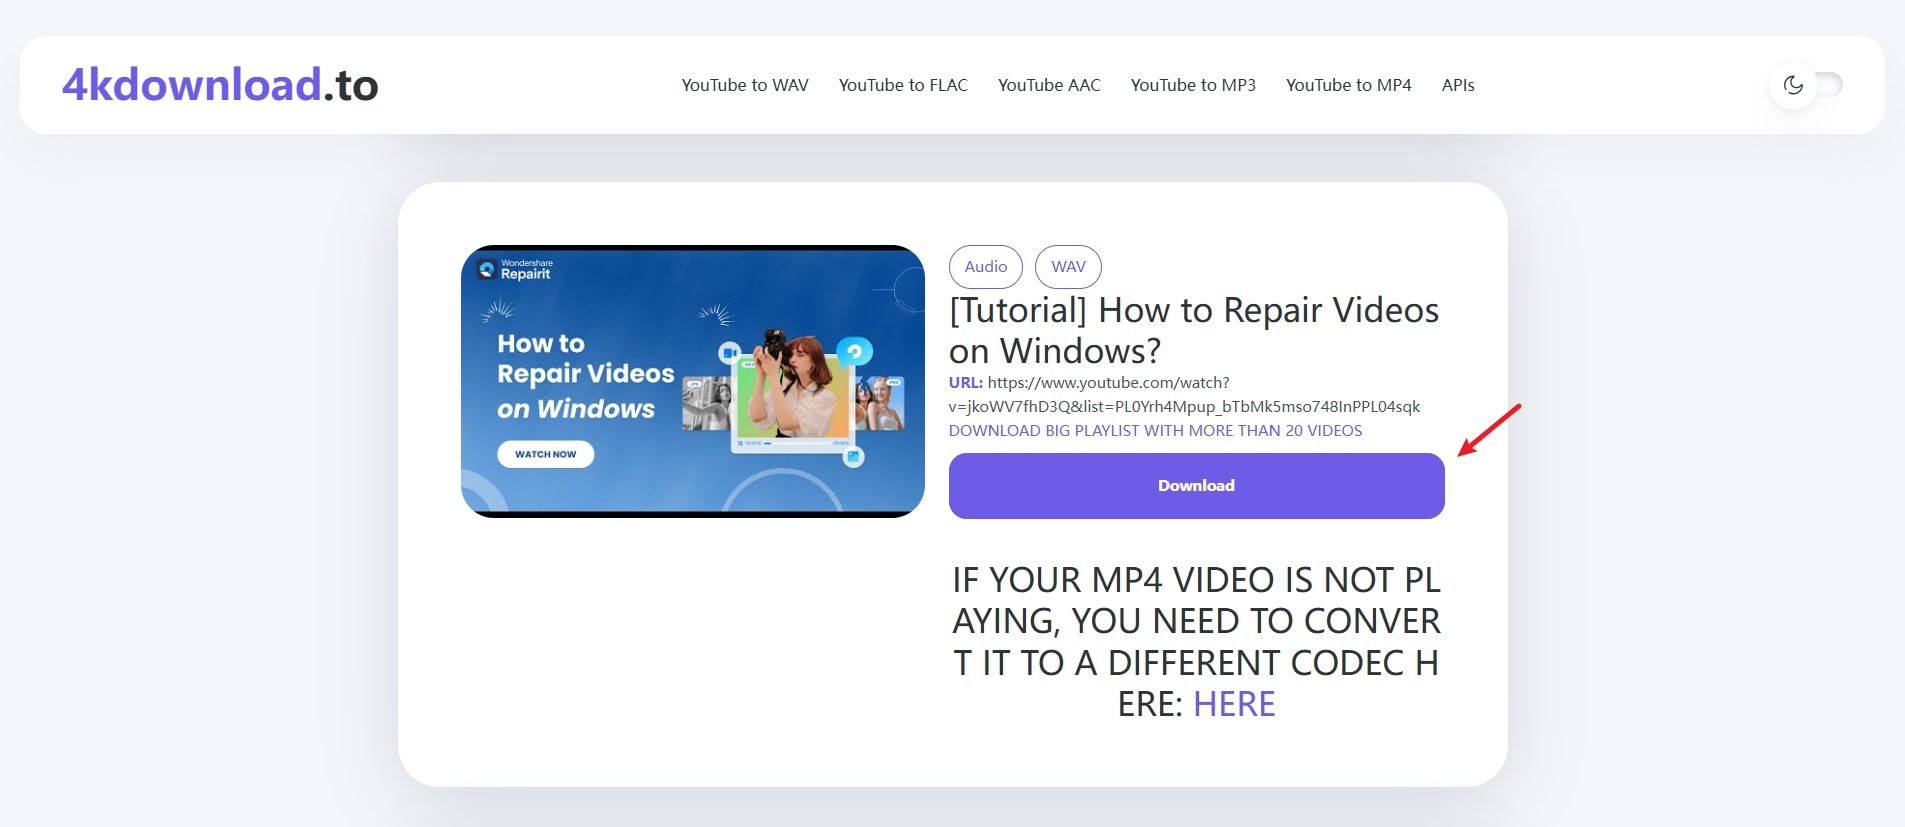Click the YouTube URL text

click(1184, 395)
